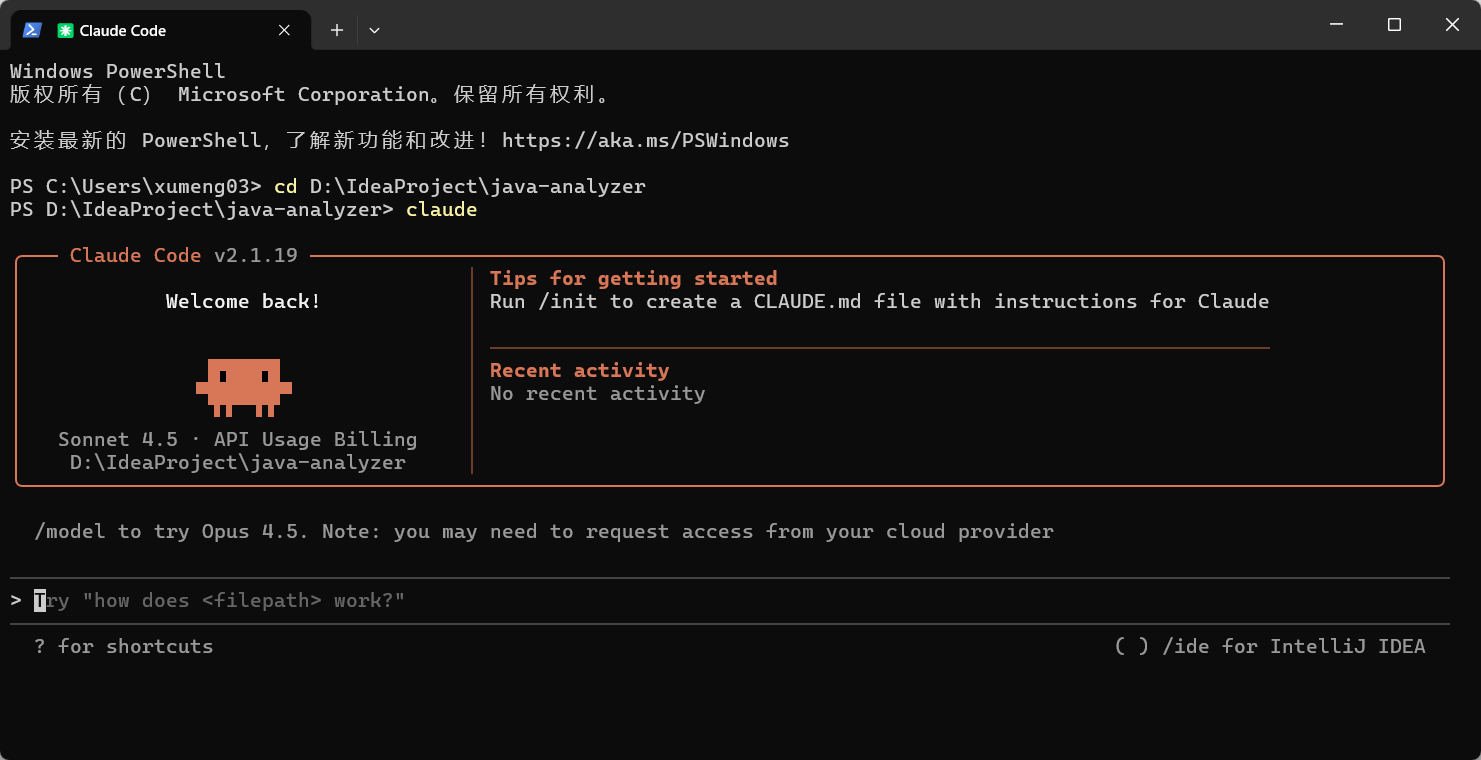The height and width of the screenshot is (760, 1481).
Task: Open the aka.ms/PSWindows link
Action: tap(645, 140)
